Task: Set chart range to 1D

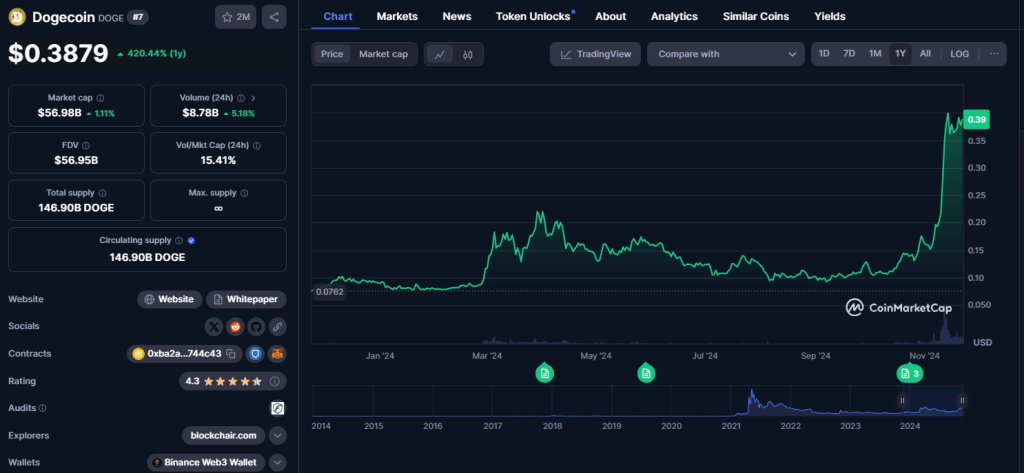Action: click(x=824, y=54)
